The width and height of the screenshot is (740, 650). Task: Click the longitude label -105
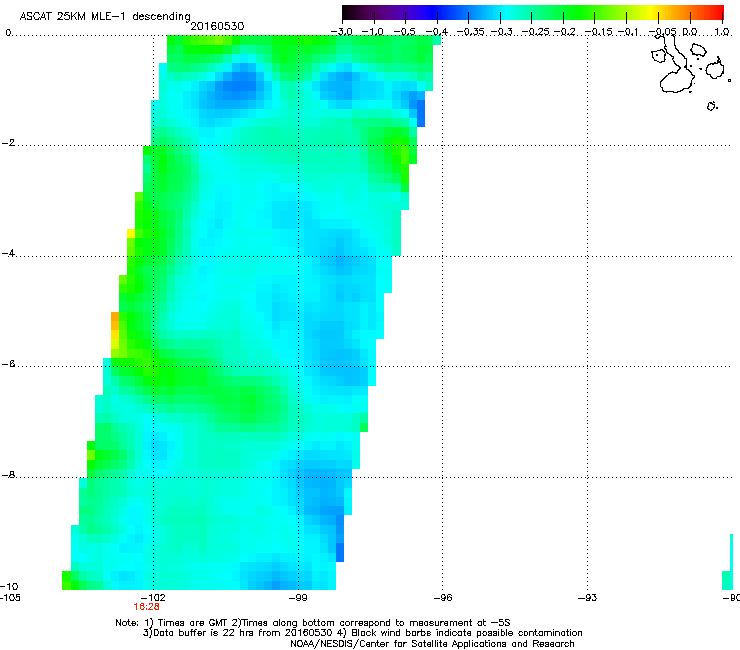pos(10,597)
